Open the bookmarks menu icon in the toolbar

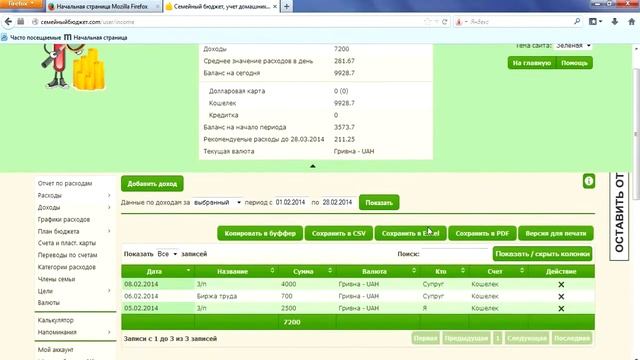pos(595,22)
